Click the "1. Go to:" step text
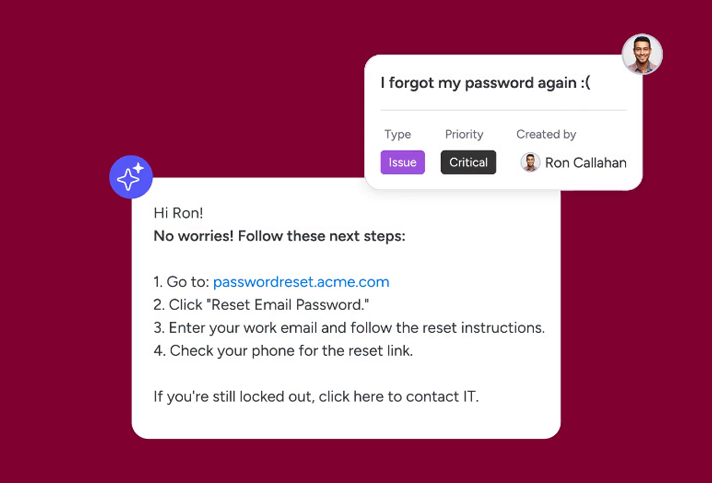712x483 pixels. point(181,282)
